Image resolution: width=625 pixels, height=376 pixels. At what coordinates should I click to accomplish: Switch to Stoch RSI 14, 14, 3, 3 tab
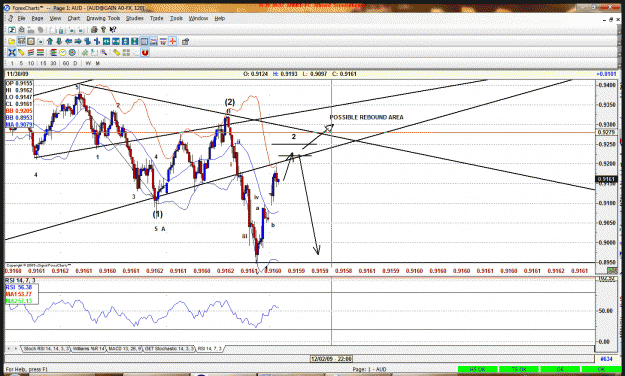[x=46, y=348]
